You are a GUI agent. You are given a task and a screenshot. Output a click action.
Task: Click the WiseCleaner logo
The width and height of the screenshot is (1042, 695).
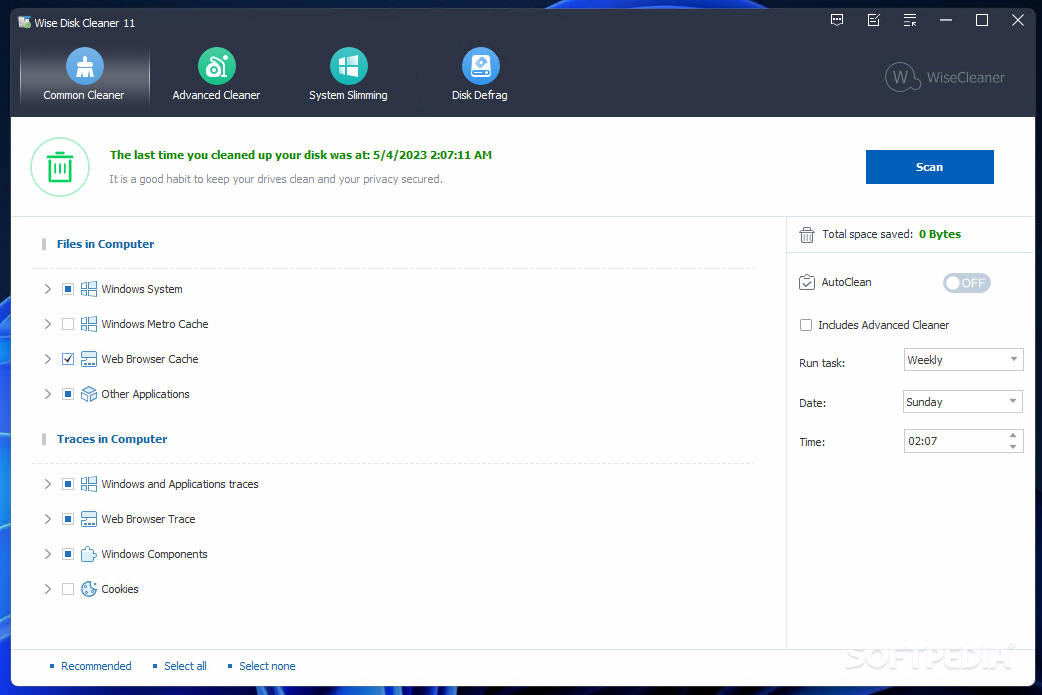click(945, 77)
